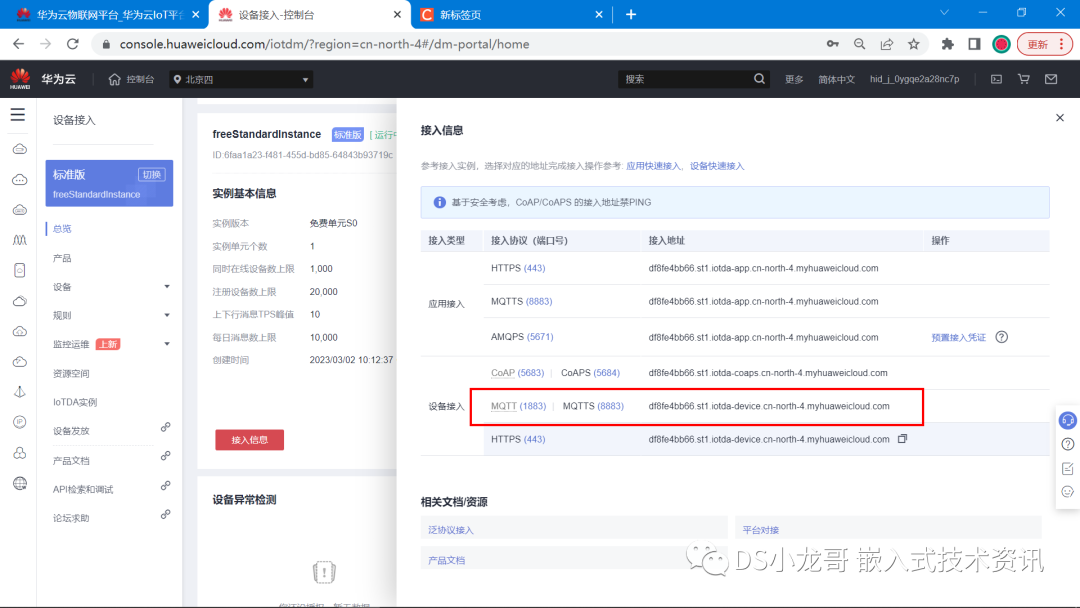Click the red 接入信息 button

click(x=249, y=439)
